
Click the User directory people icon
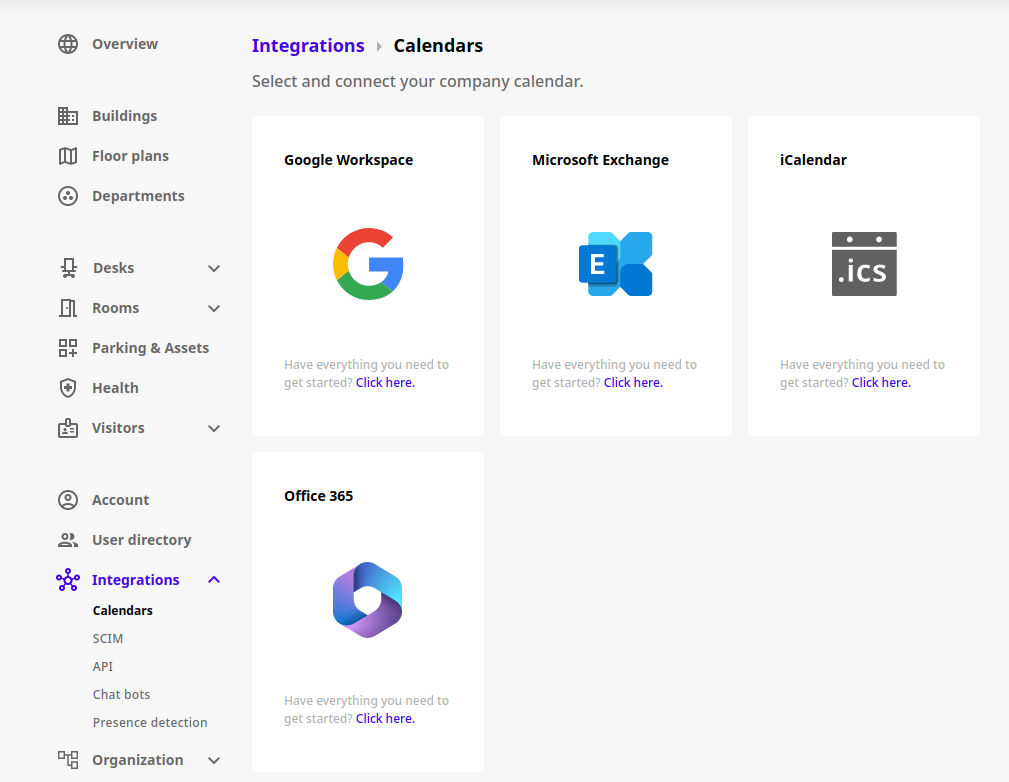tap(68, 539)
